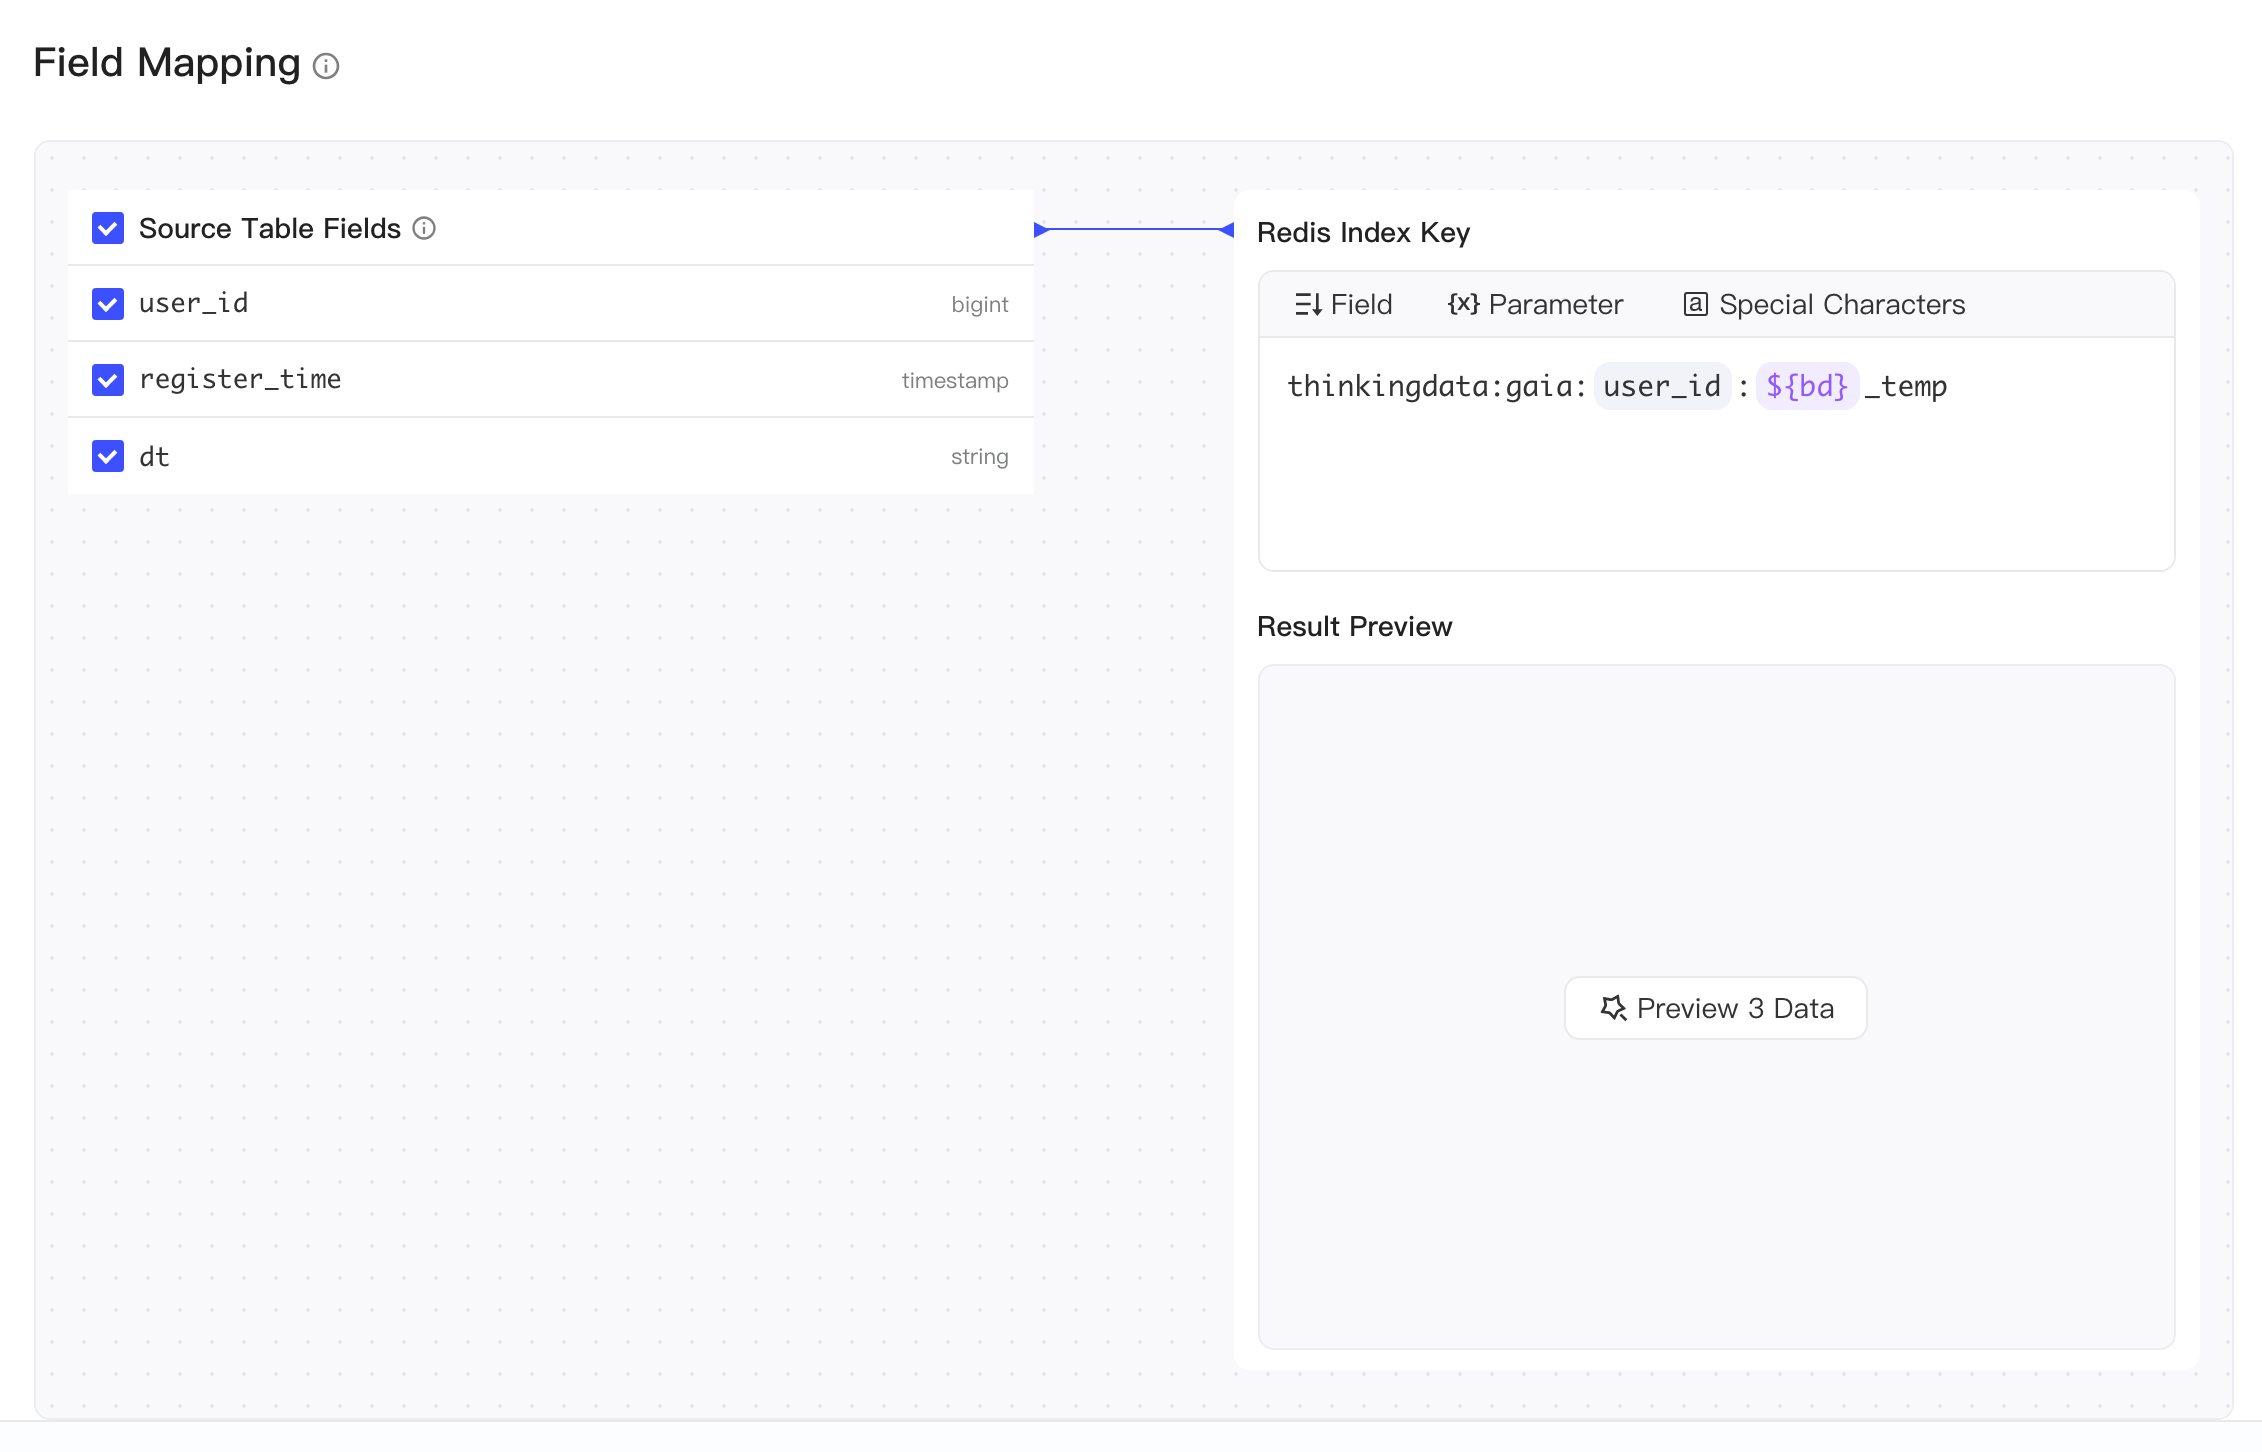Click the Source Table Fields header label
Viewport: 2262px width, 1452px height.
pyautogui.click(x=270, y=228)
